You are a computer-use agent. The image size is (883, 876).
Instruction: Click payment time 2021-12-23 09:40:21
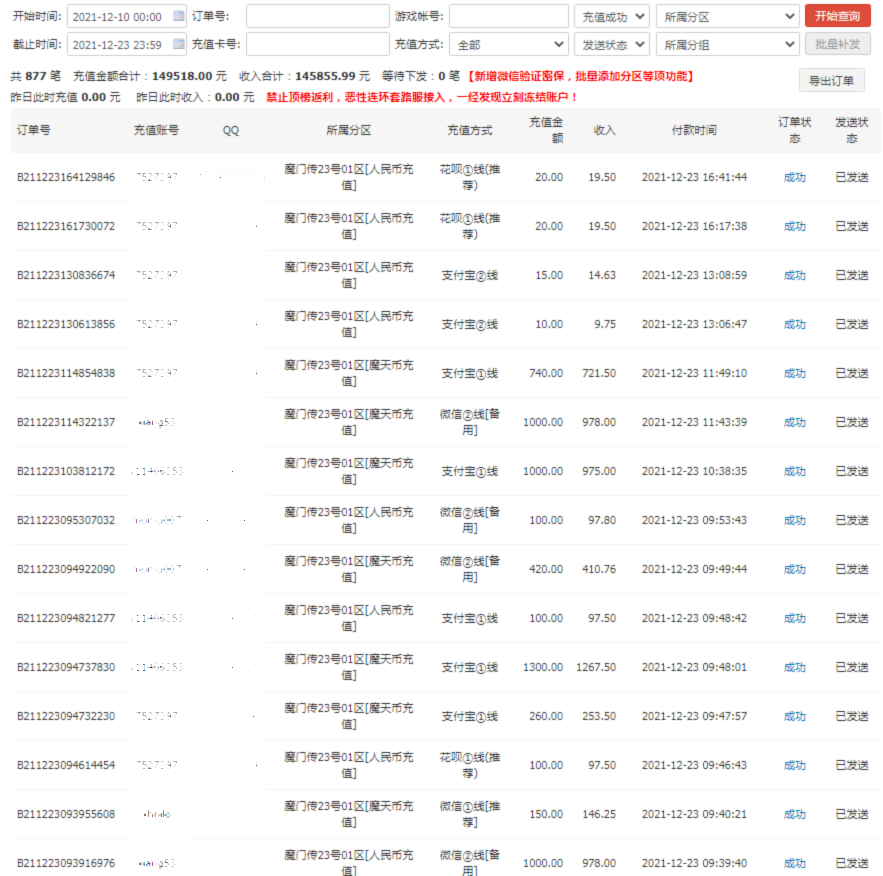(694, 814)
